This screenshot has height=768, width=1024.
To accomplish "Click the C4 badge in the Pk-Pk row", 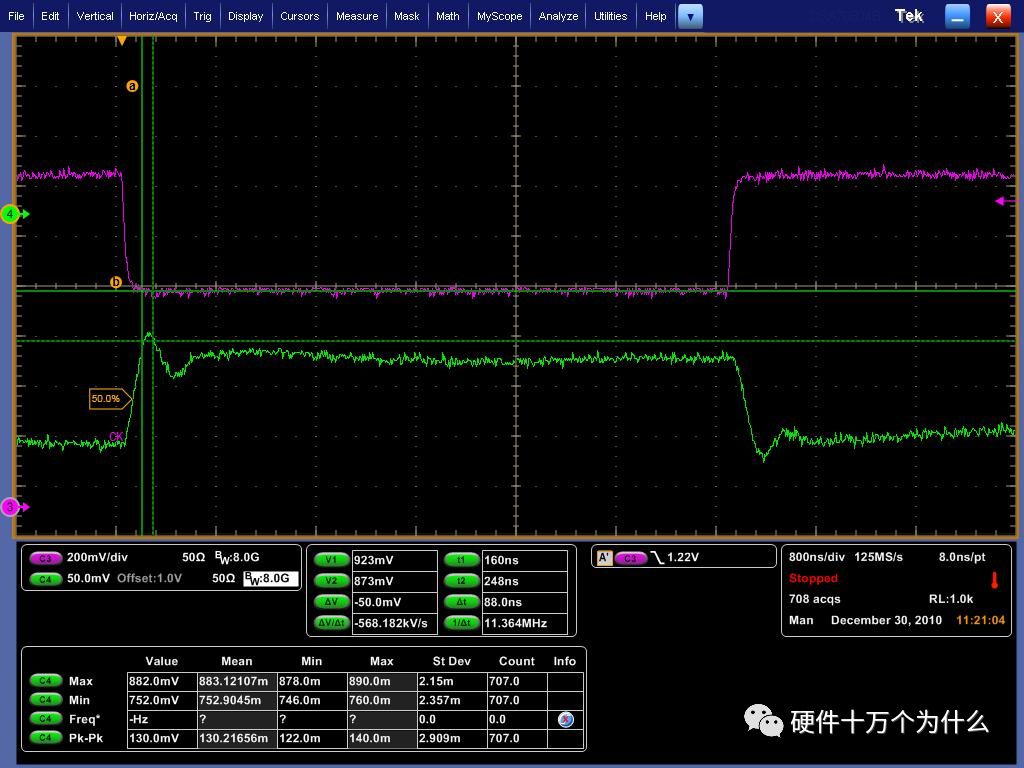I will pos(45,738).
